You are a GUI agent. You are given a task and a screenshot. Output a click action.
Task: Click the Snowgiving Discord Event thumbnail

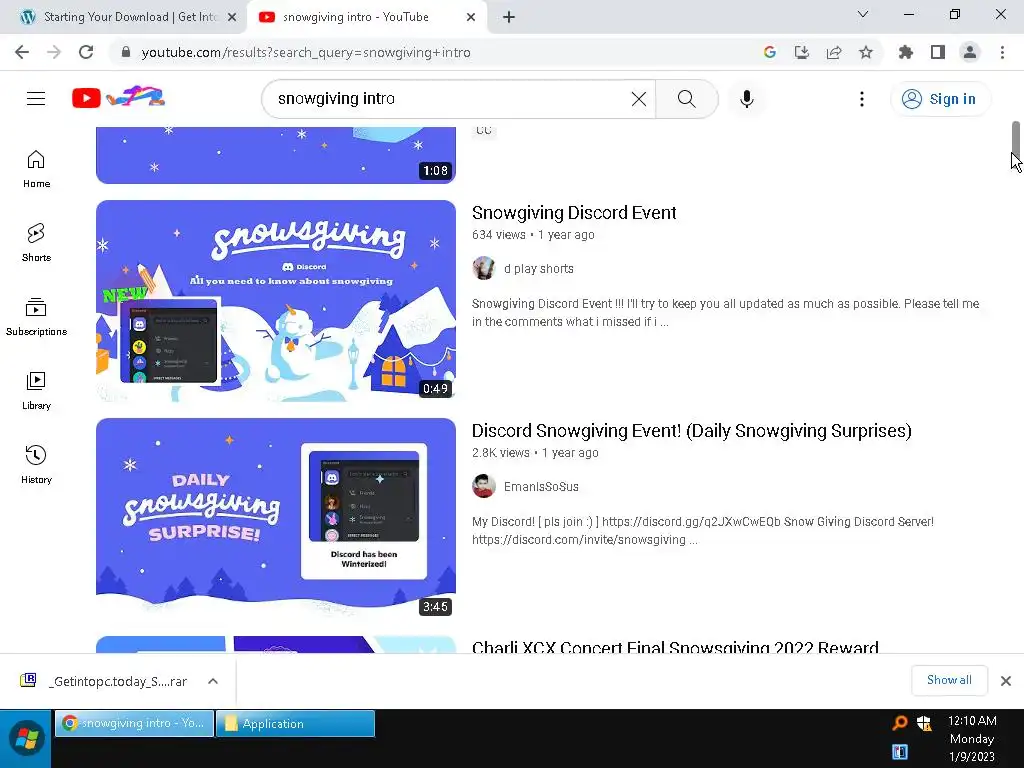tap(276, 301)
